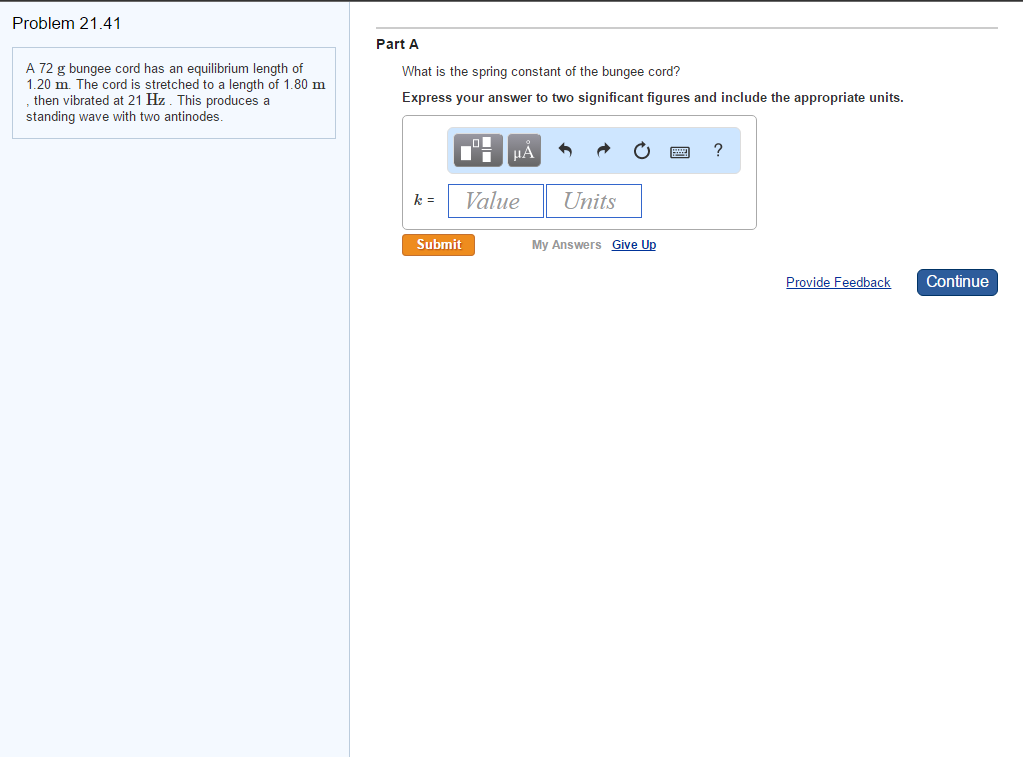
Task: Focus the Units input field
Action: tap(594, 201)
